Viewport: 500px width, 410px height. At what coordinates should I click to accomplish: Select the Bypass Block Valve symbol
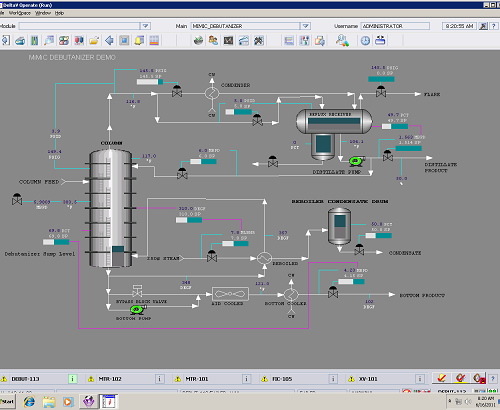pos(137,291)
